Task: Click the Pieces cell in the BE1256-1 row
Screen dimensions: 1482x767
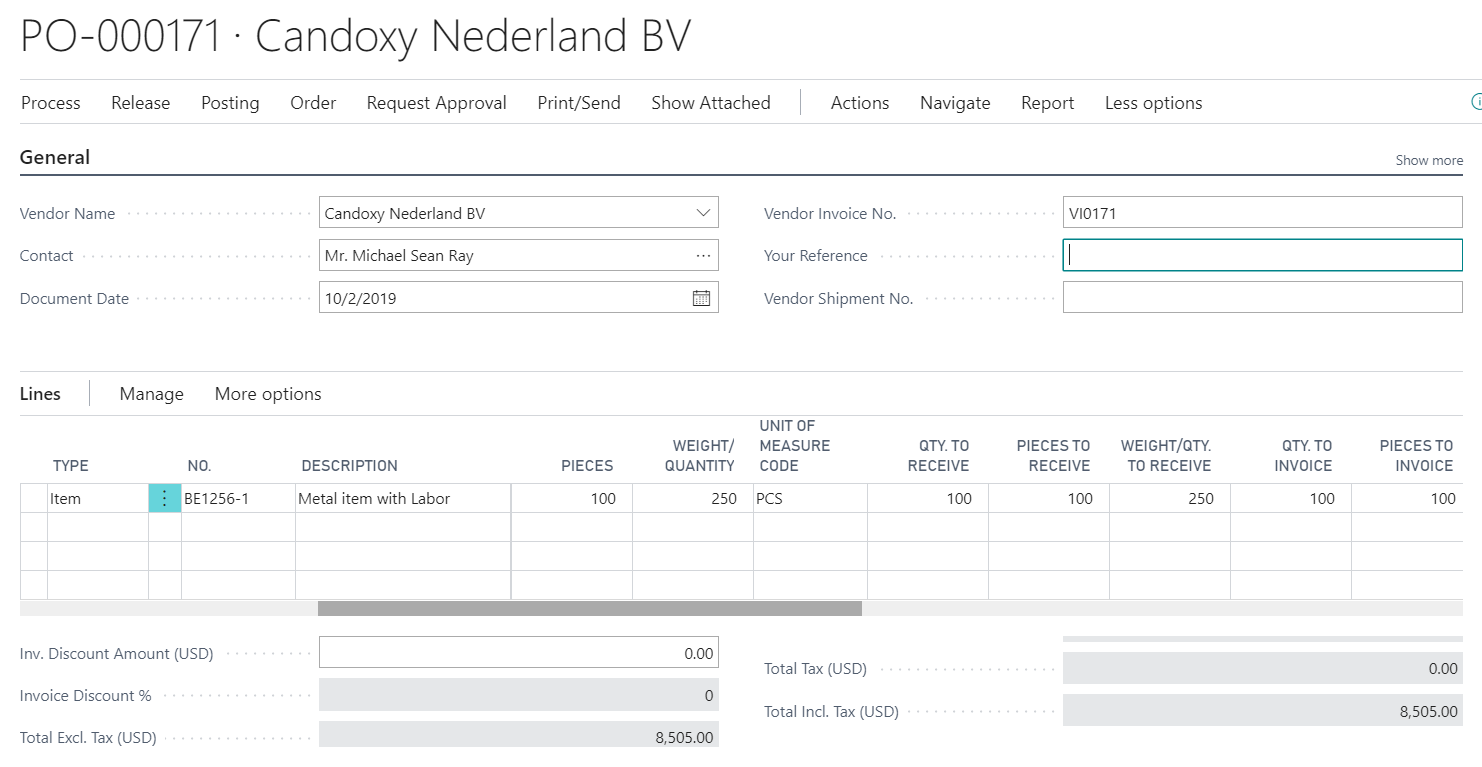Action: pyautogui.click(x=572, y=498)
